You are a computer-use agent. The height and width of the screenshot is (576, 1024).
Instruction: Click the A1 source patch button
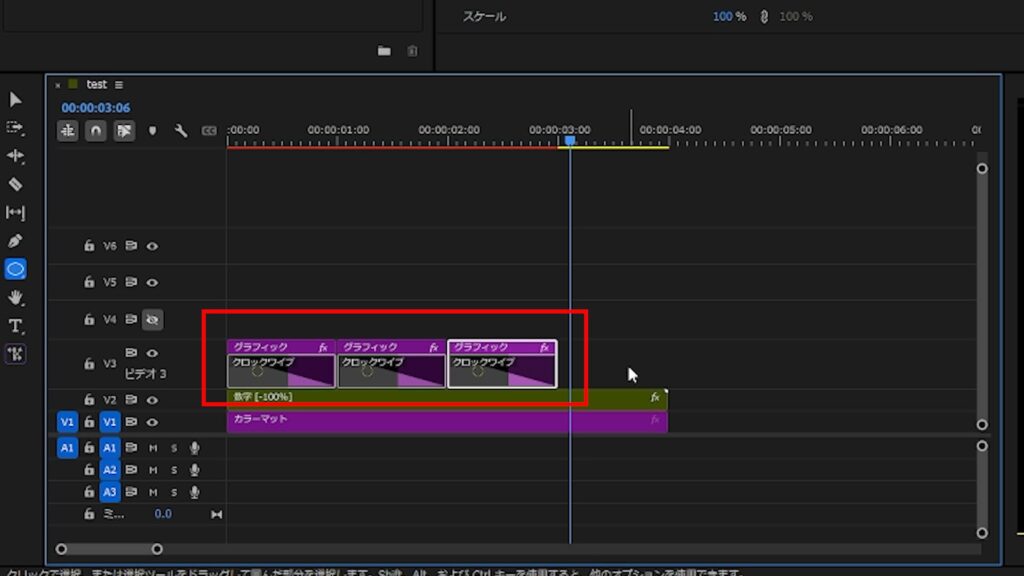pos(67,448)
